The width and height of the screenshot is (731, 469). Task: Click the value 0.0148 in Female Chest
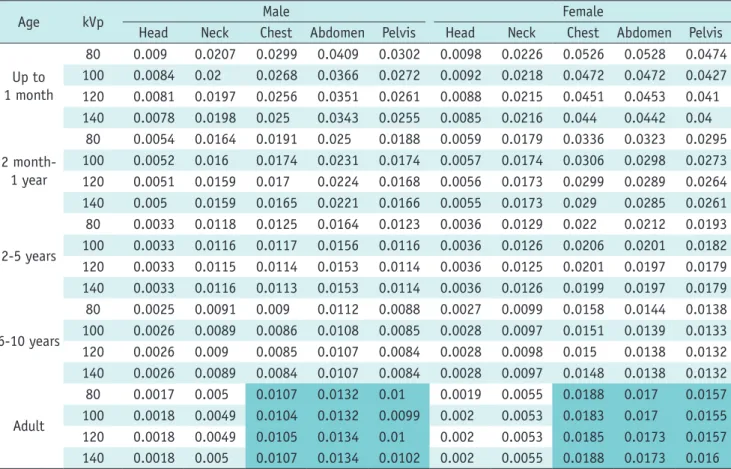coord(583,373)
